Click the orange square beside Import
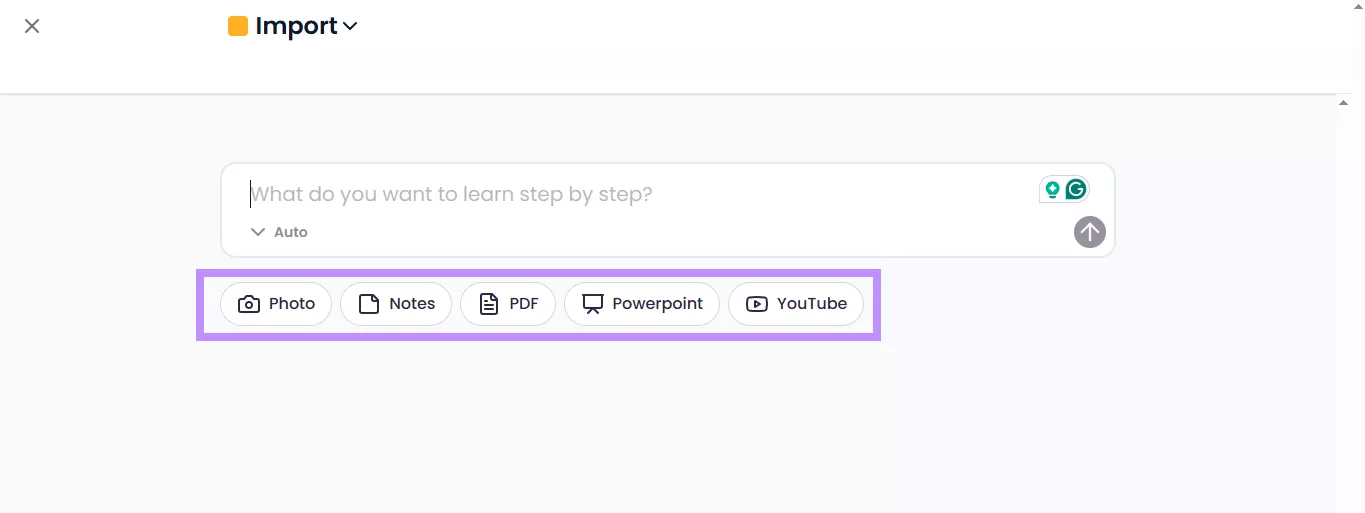 238,26
